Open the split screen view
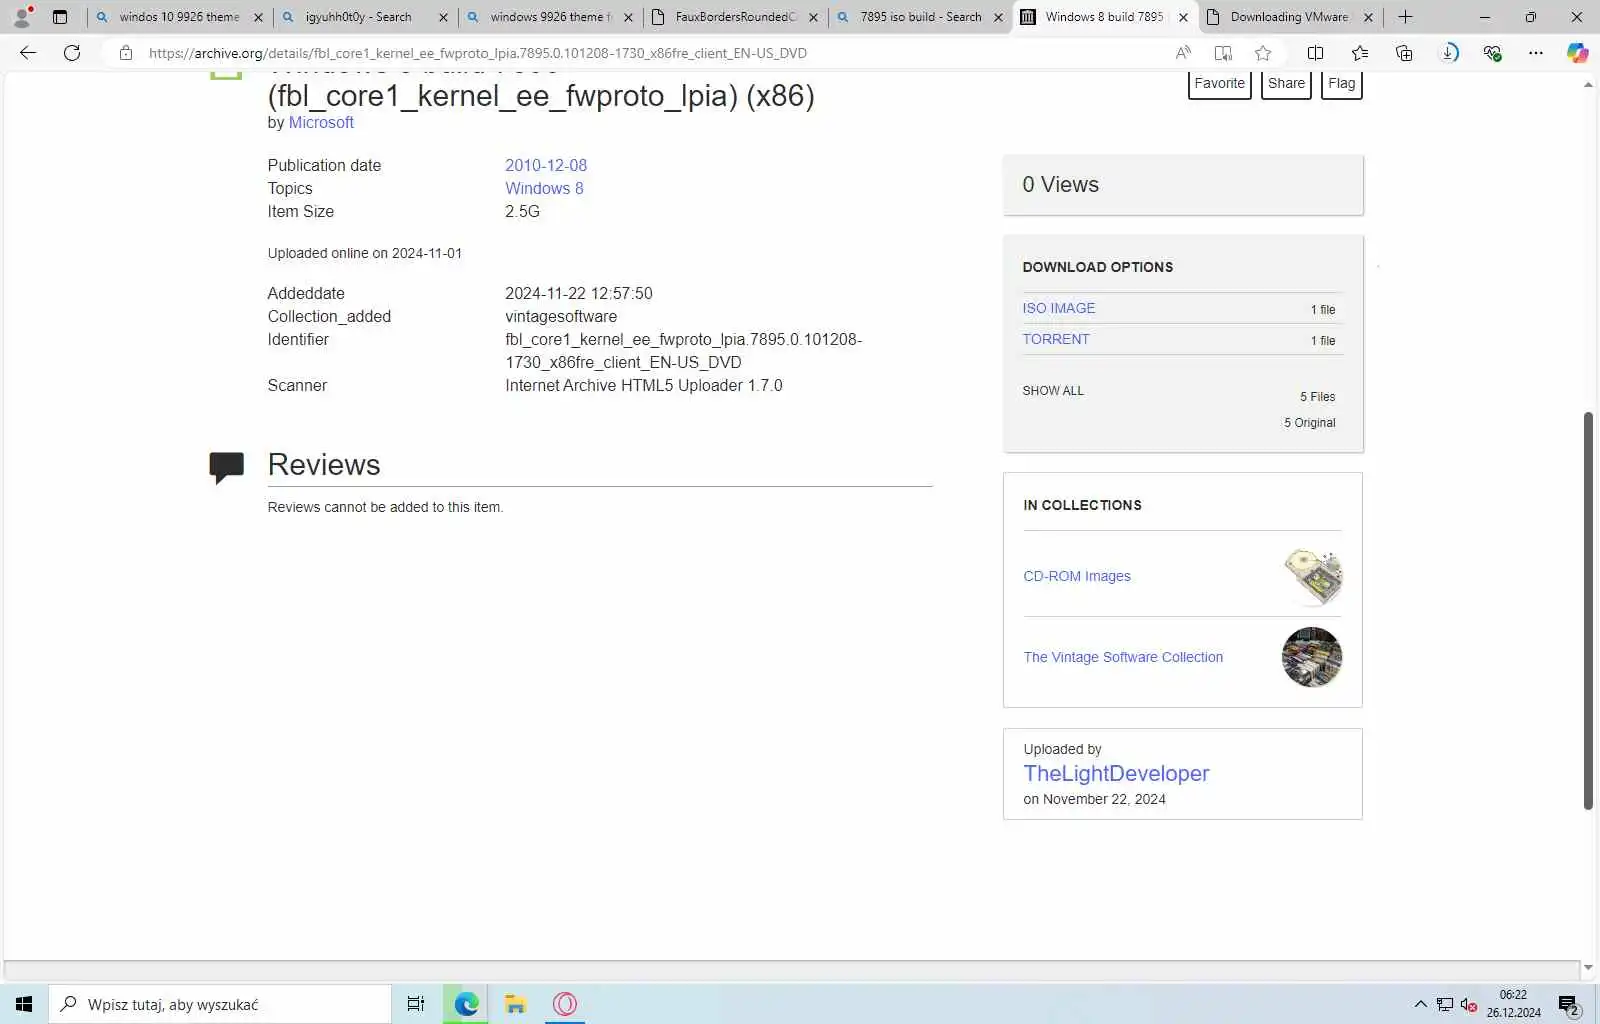The image size is (1600, 1024). 1315,53
